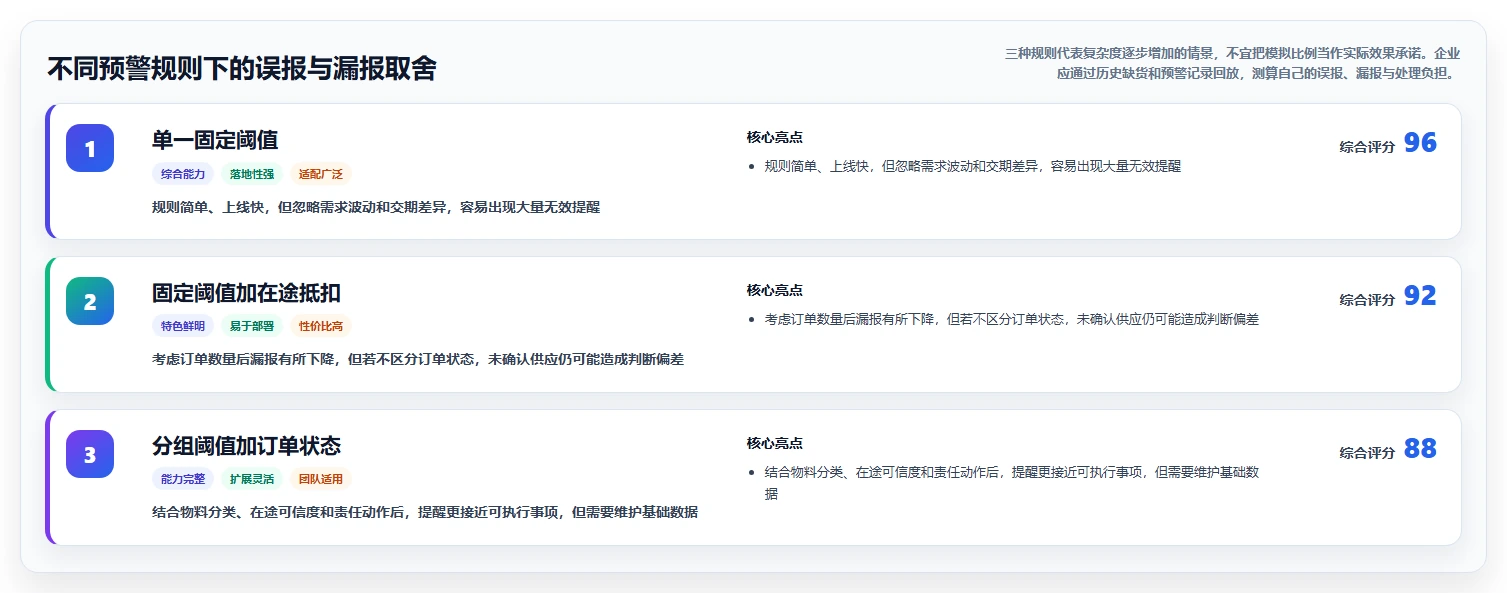Viewport: 1507px width, 593px height.
Task: Click the page title 不同预警规则下的误报与漏报取舍
Action: [x=242, y=68]
